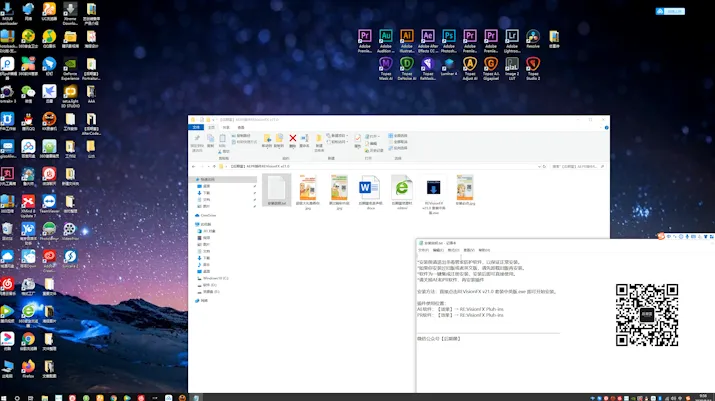Launch Adobe Illustrator from the desktop
Screen dimensions: 715x401
tap(407, 37)
